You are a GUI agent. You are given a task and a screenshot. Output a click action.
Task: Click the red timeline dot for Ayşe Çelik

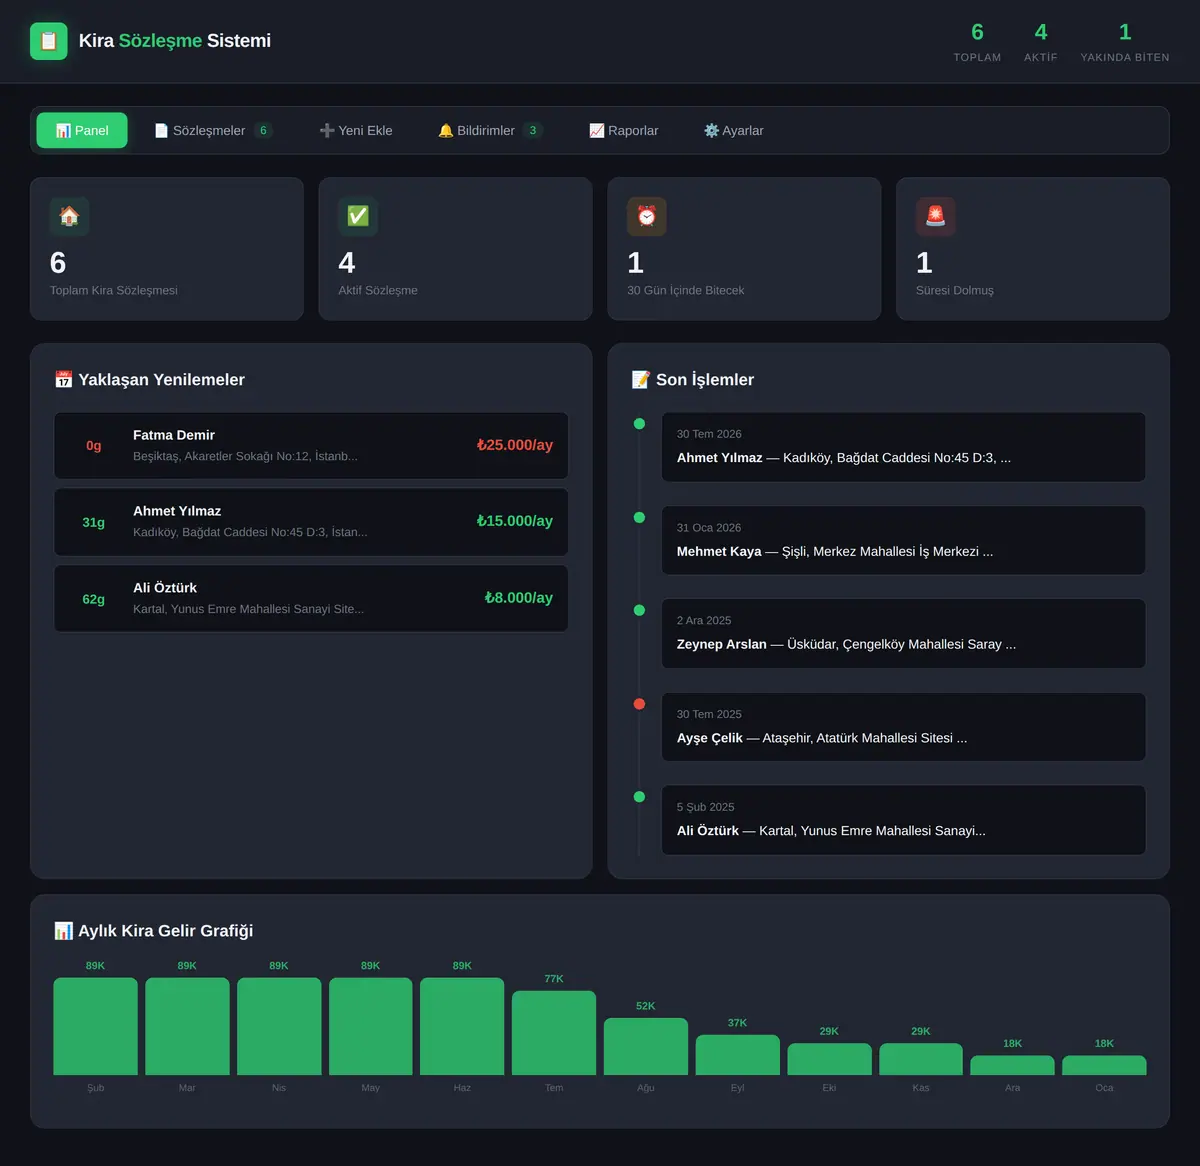(639, 704)
